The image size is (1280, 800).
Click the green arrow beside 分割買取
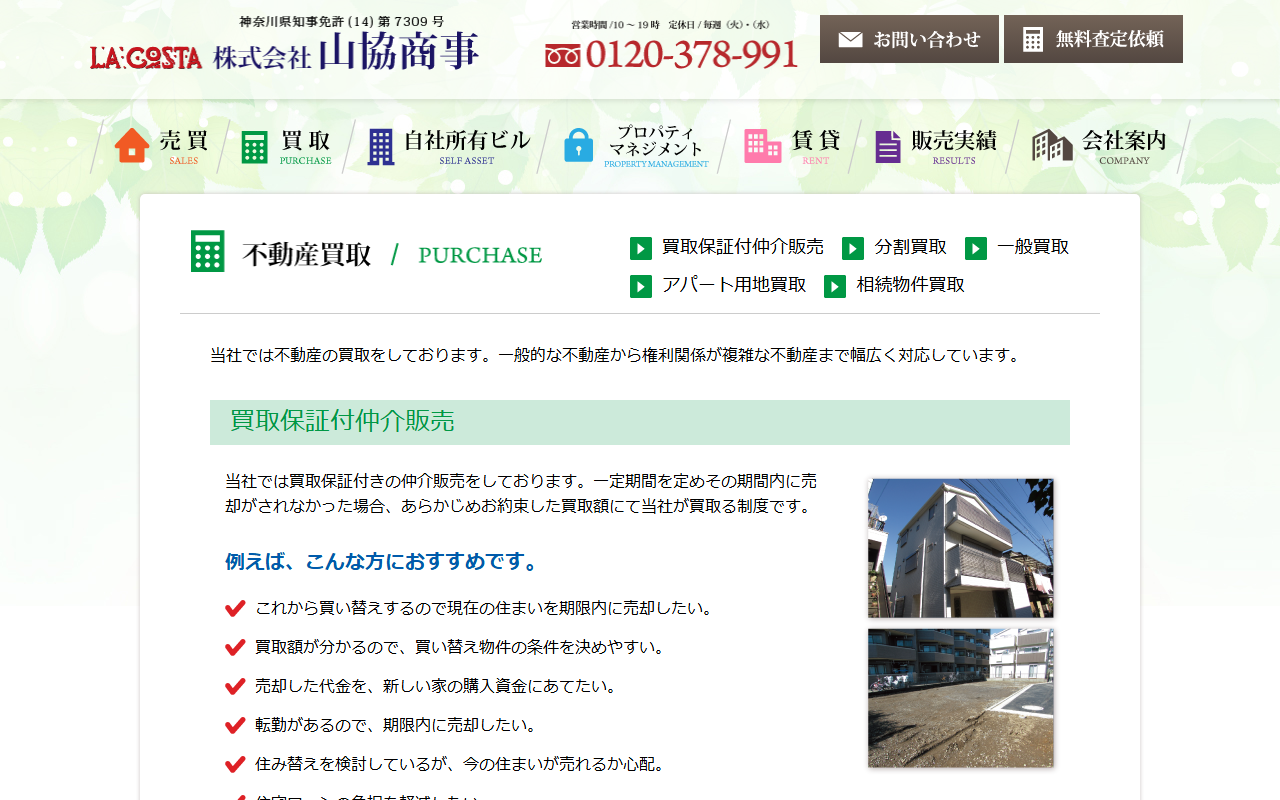tap(853, 248)
